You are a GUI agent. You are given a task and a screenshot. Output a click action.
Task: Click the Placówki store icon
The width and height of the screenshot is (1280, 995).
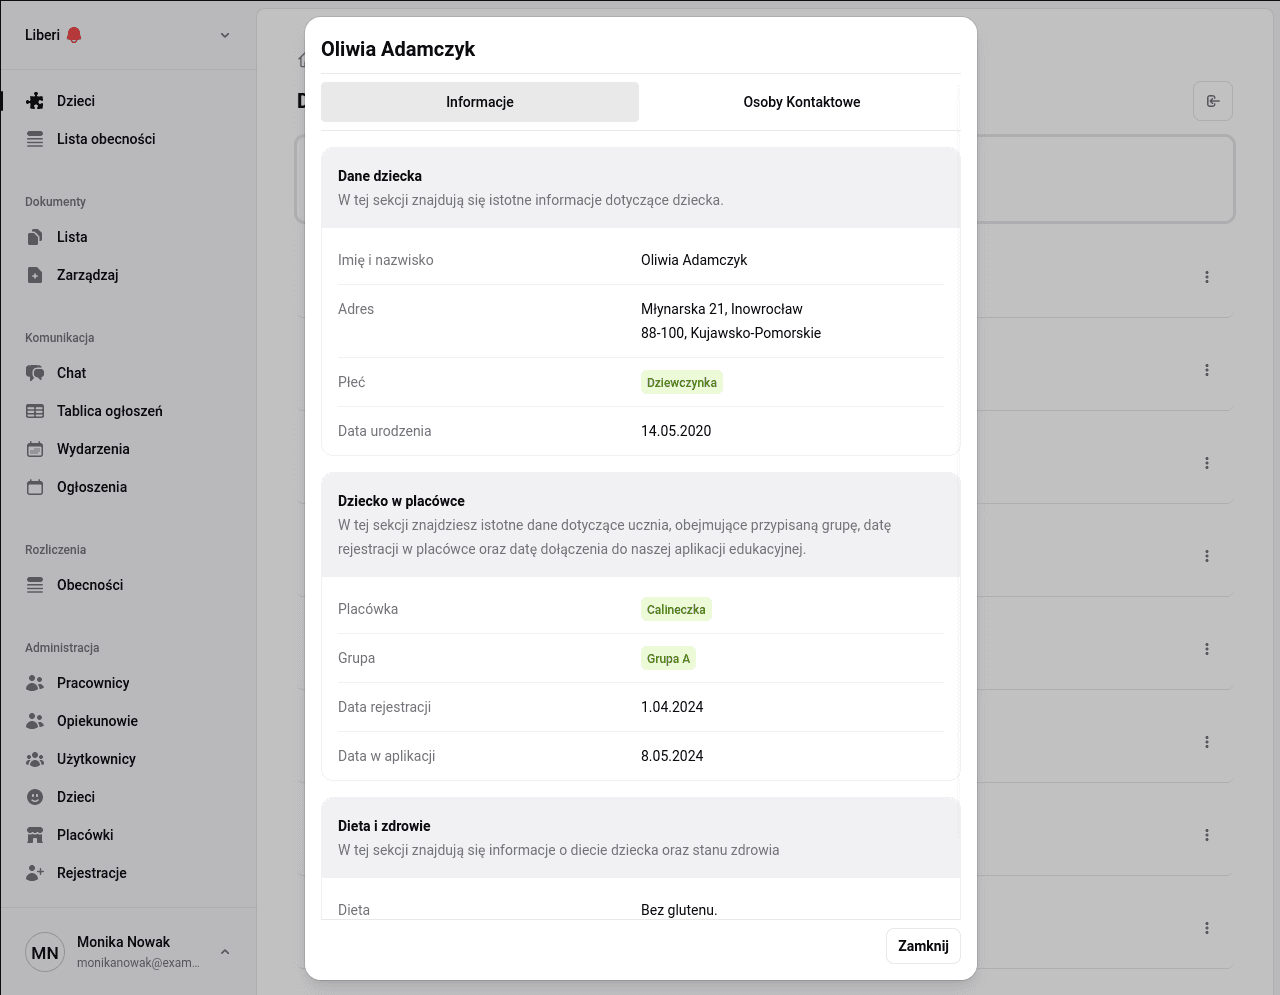(x=35, y=835)
